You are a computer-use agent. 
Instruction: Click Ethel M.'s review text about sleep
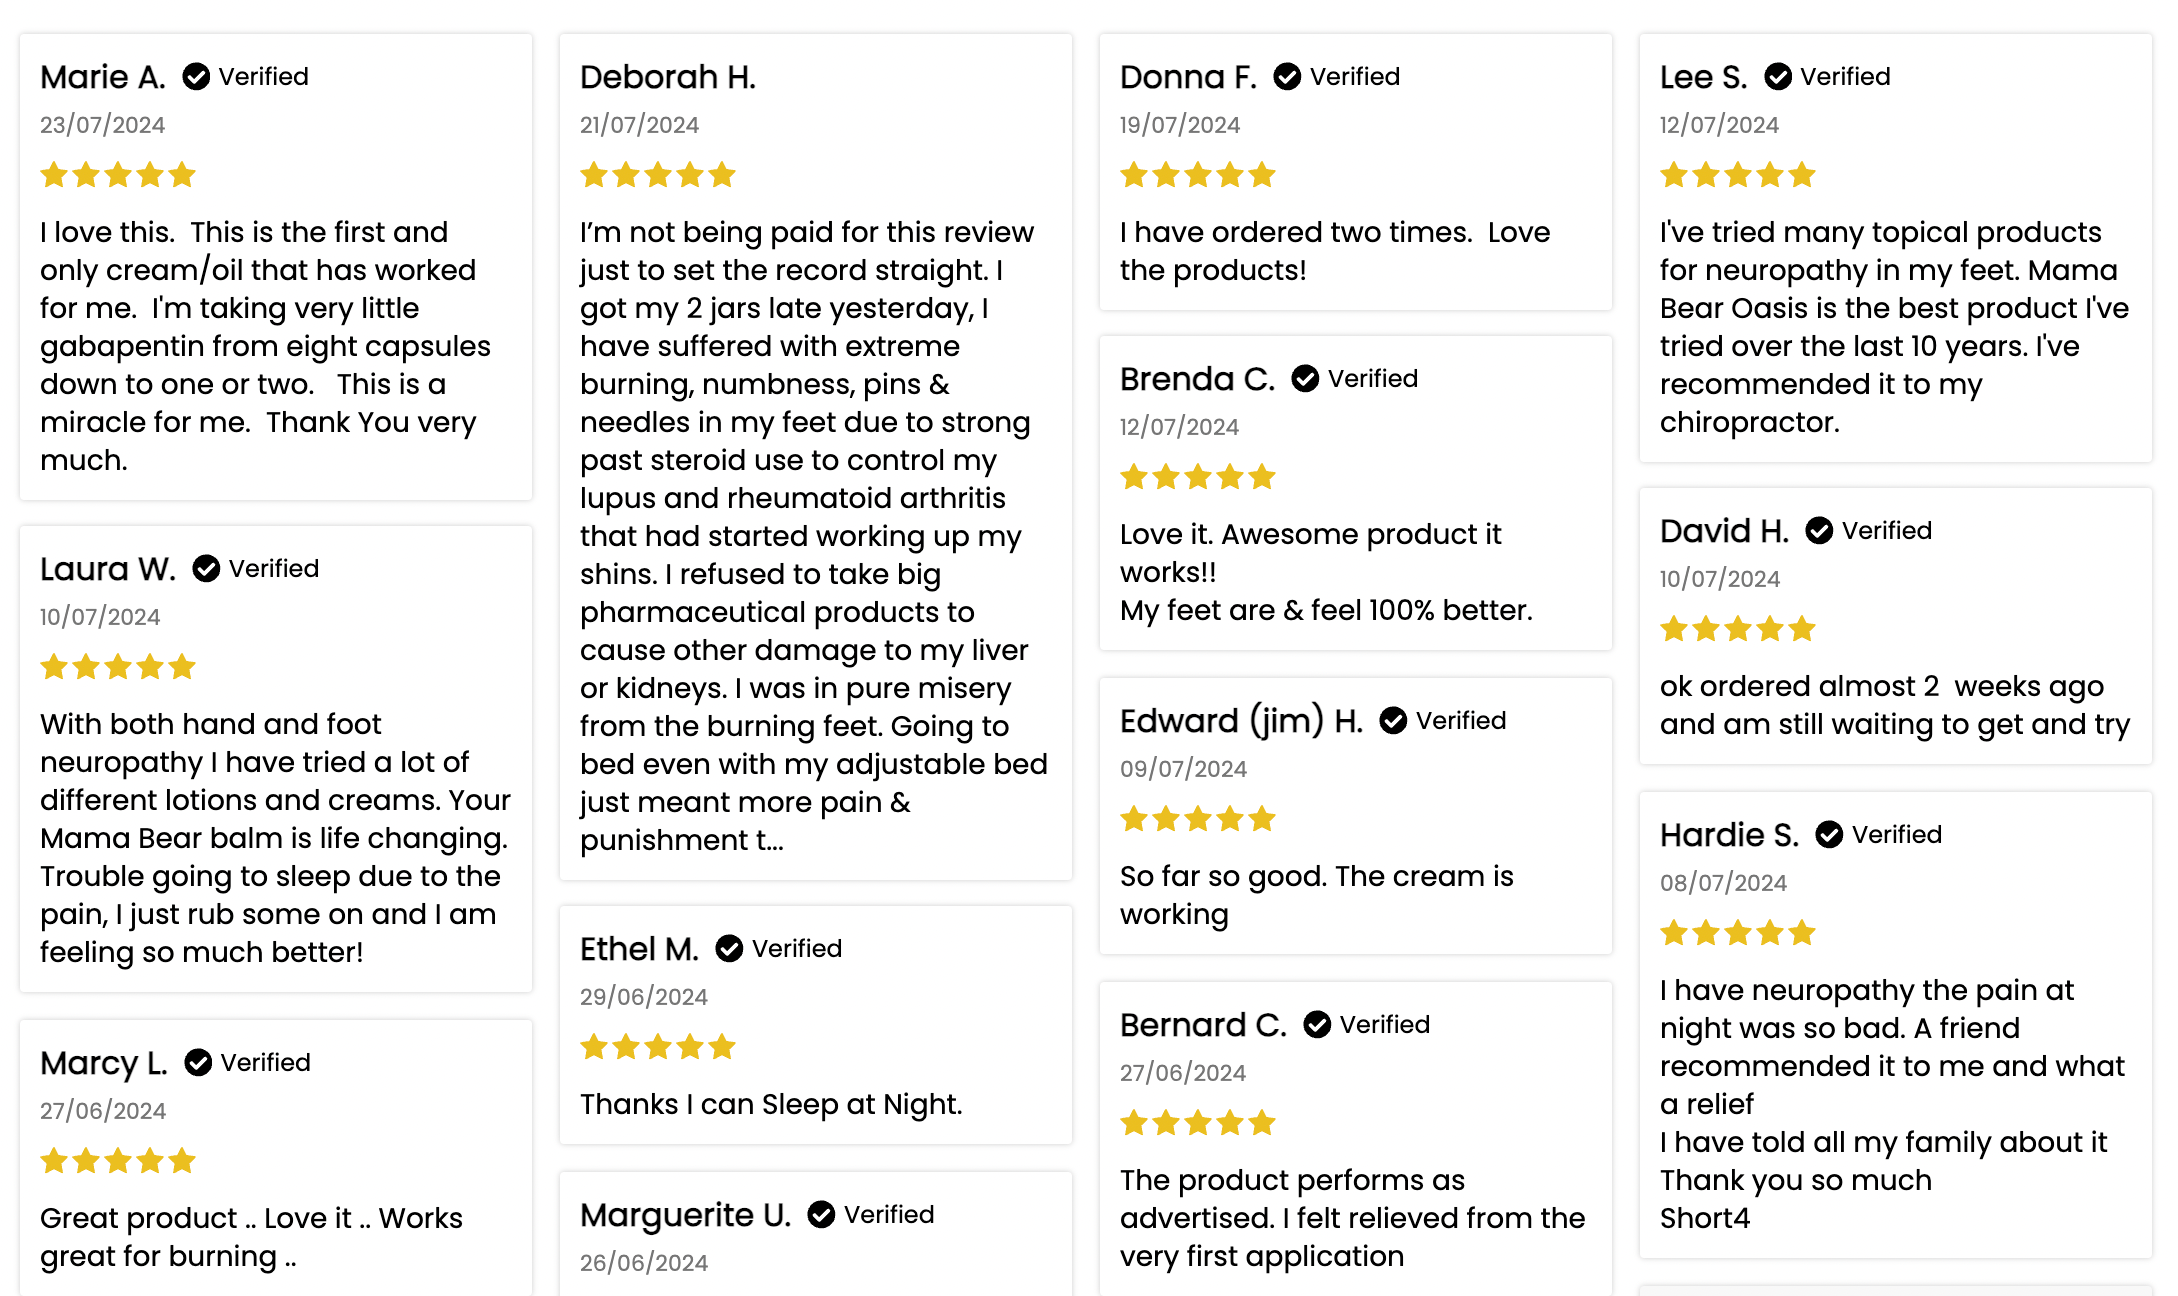pyautogui.click(x=771, y=1104)
